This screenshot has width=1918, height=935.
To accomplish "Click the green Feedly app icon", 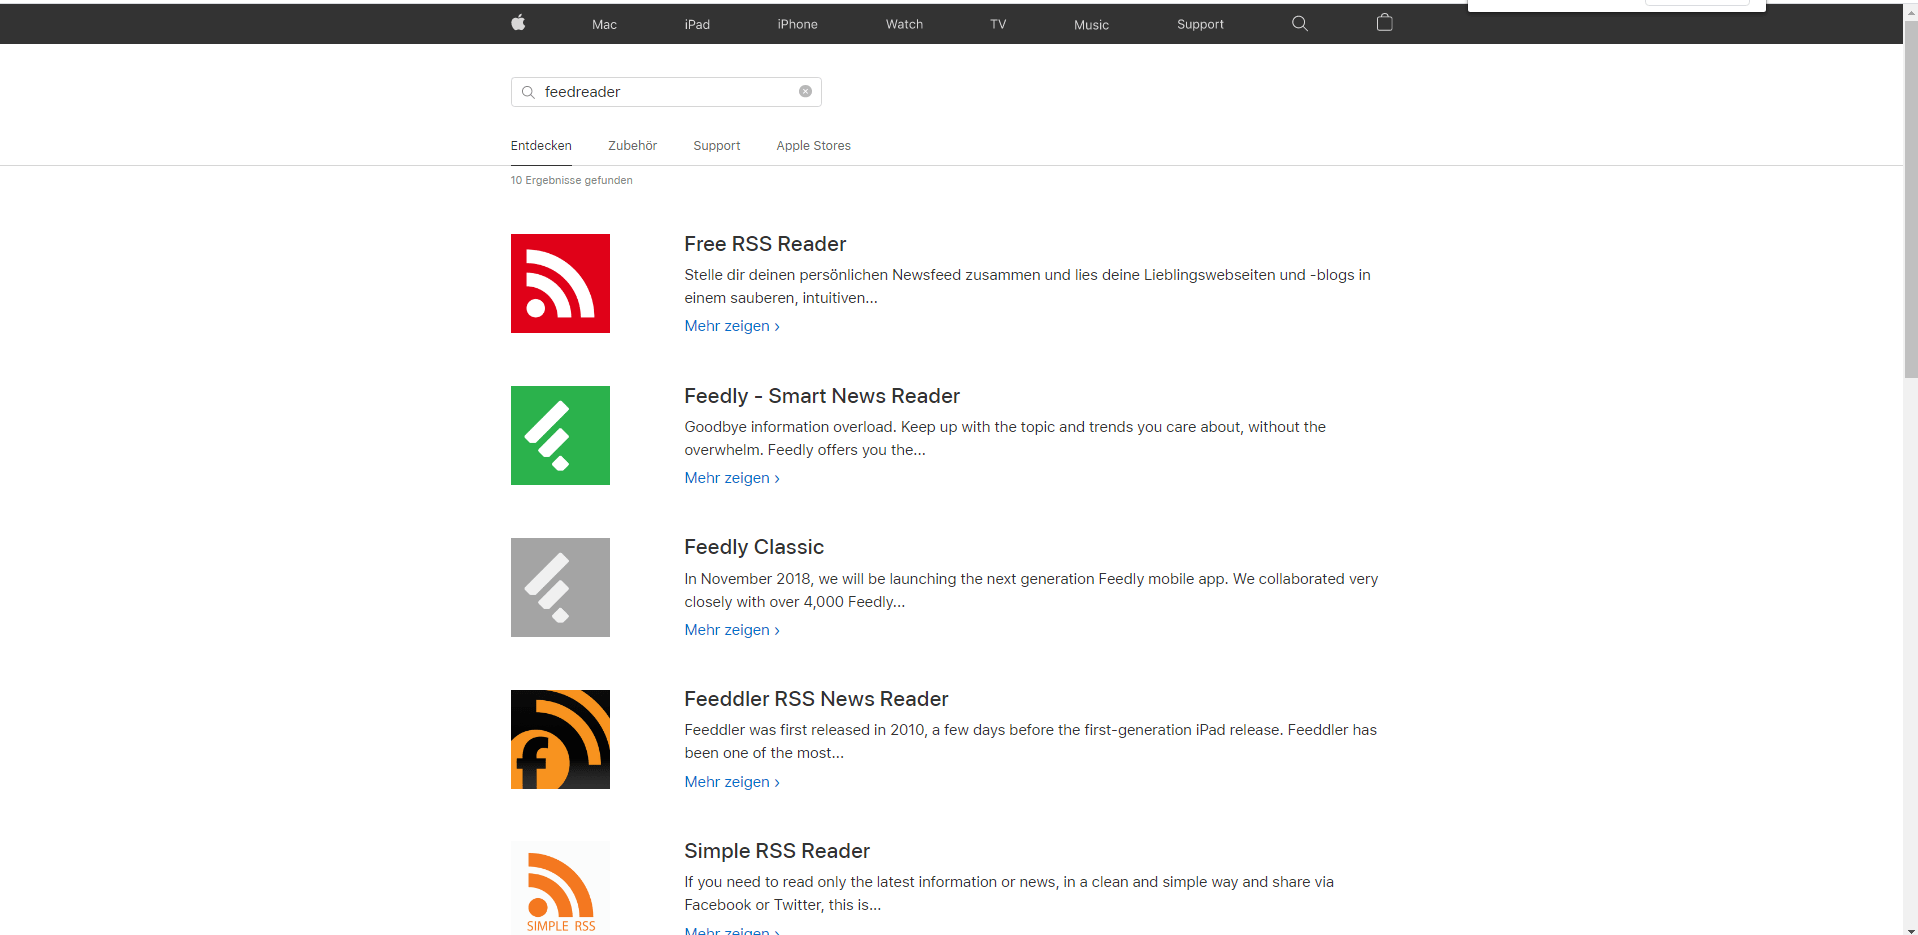I will coord(560,436).
